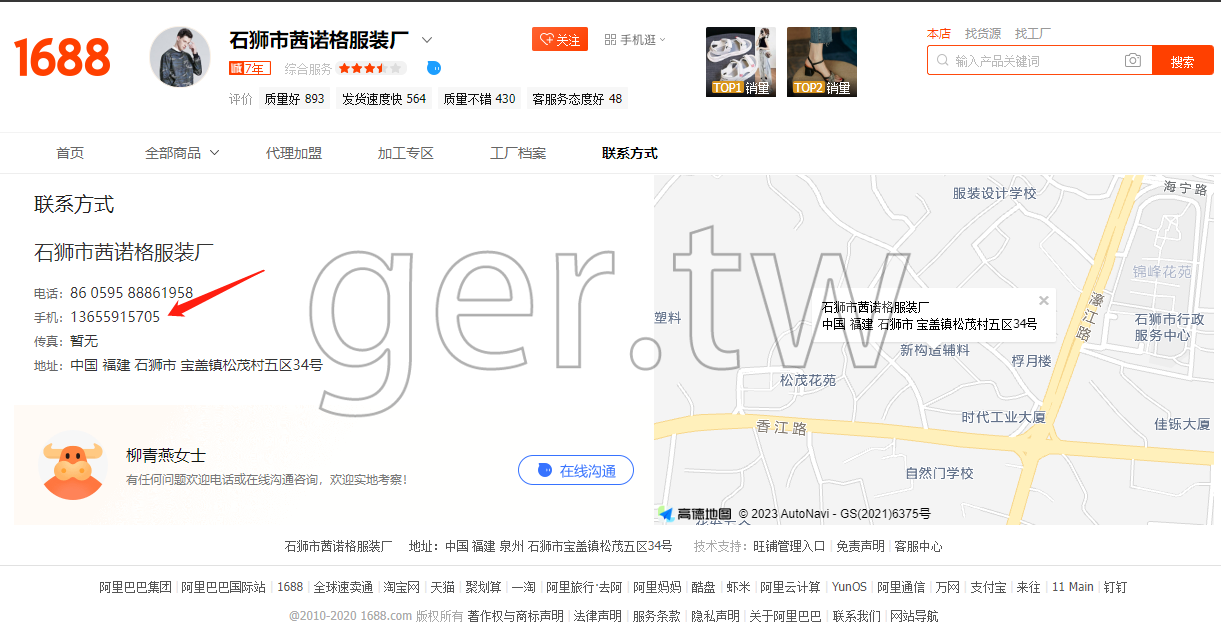Click the orange 搜索 button

pos(1183,60)
